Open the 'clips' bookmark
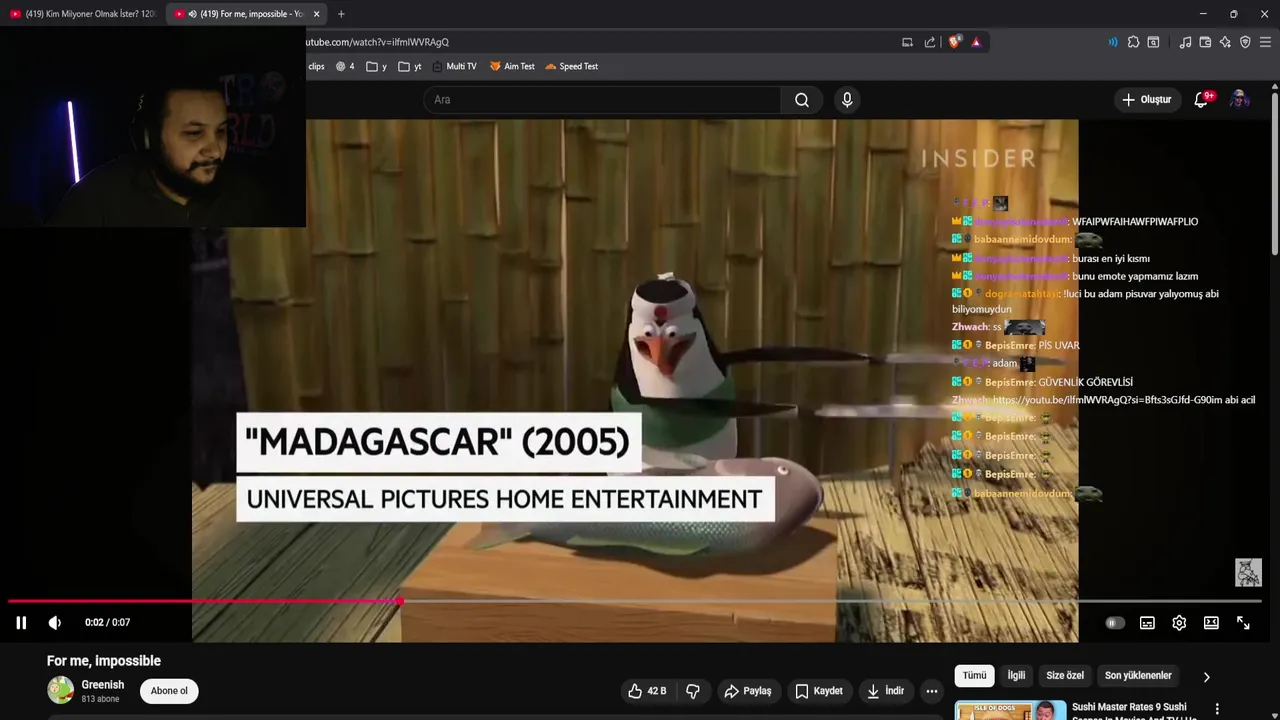1280x720 pixels. [x=316, y=66]
